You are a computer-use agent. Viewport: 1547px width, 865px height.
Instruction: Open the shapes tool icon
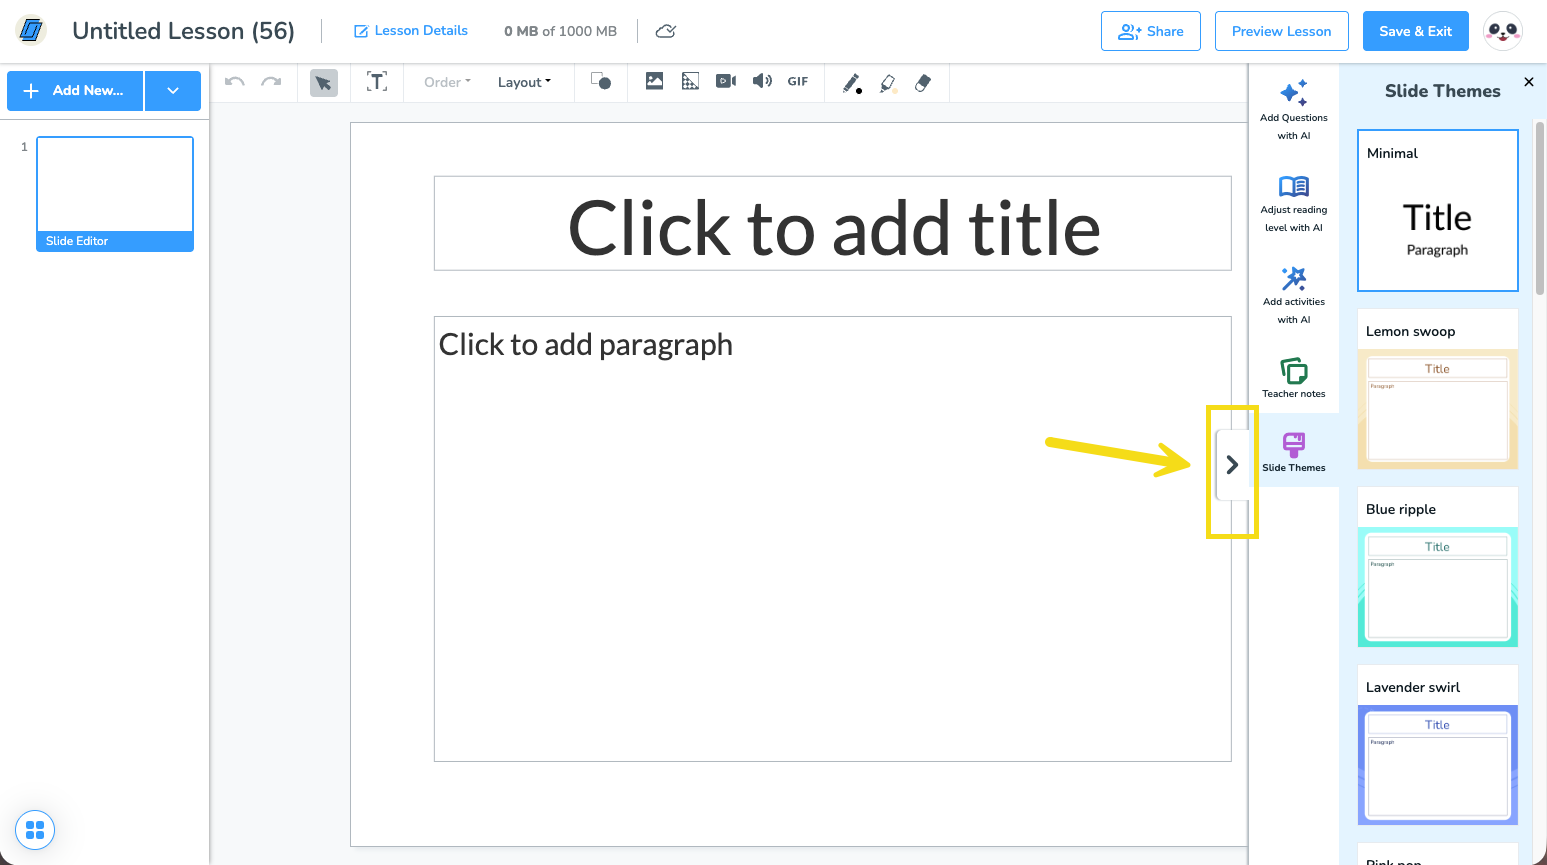(x=601, y=82)
